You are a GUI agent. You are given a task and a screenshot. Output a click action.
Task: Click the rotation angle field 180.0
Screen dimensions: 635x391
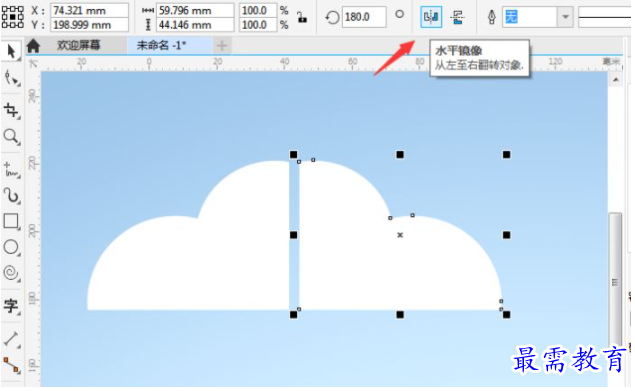(x=364, y=17)
